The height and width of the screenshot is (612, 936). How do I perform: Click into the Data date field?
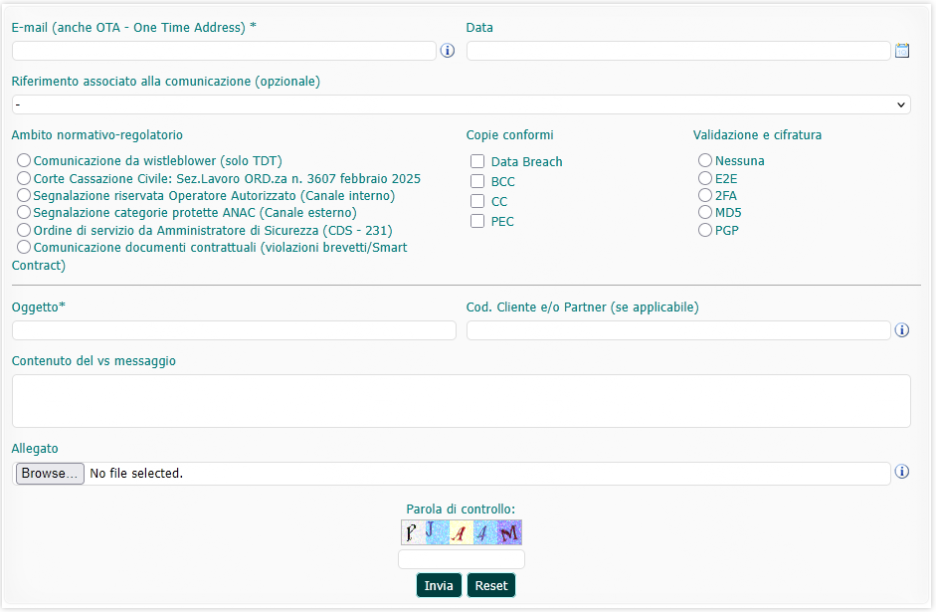coord(678,51)
